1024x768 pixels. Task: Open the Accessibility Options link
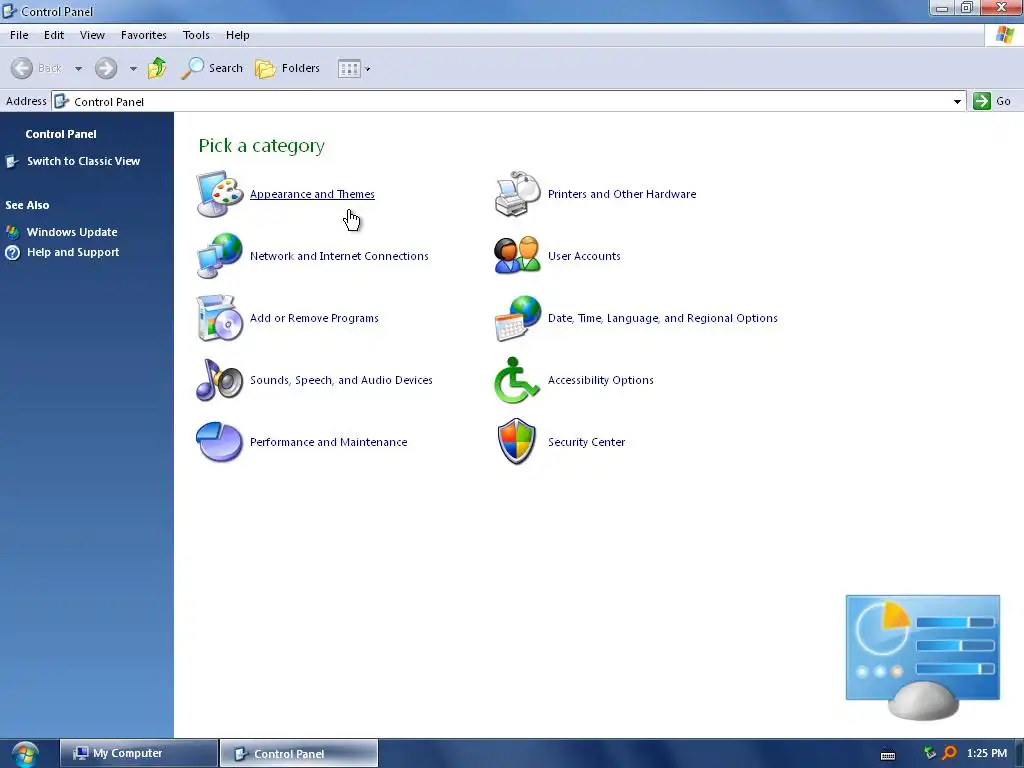click(x=600, y=380)
